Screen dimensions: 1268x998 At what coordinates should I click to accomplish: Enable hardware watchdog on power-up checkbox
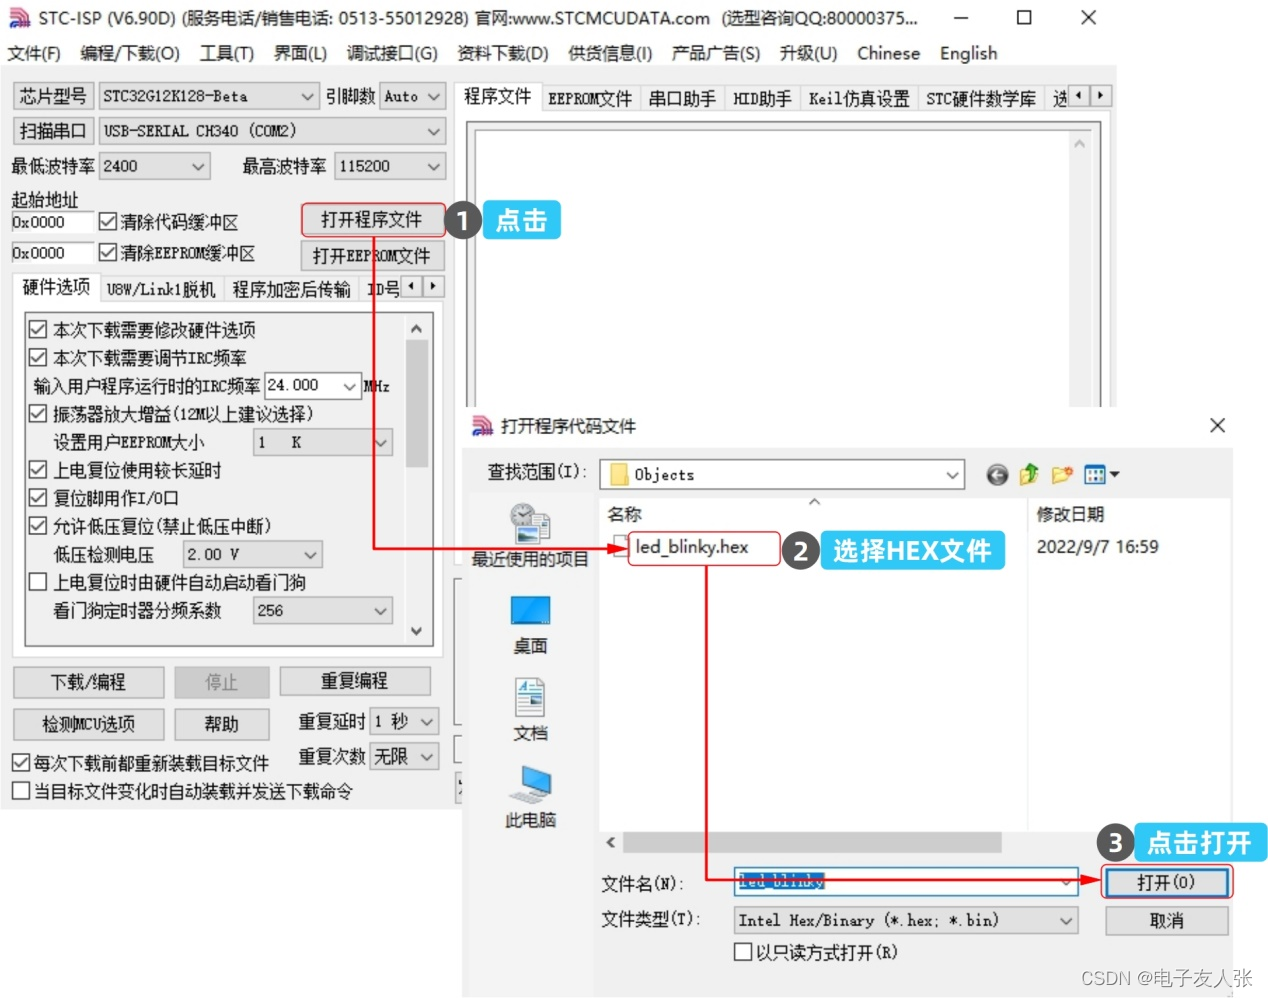38,581
